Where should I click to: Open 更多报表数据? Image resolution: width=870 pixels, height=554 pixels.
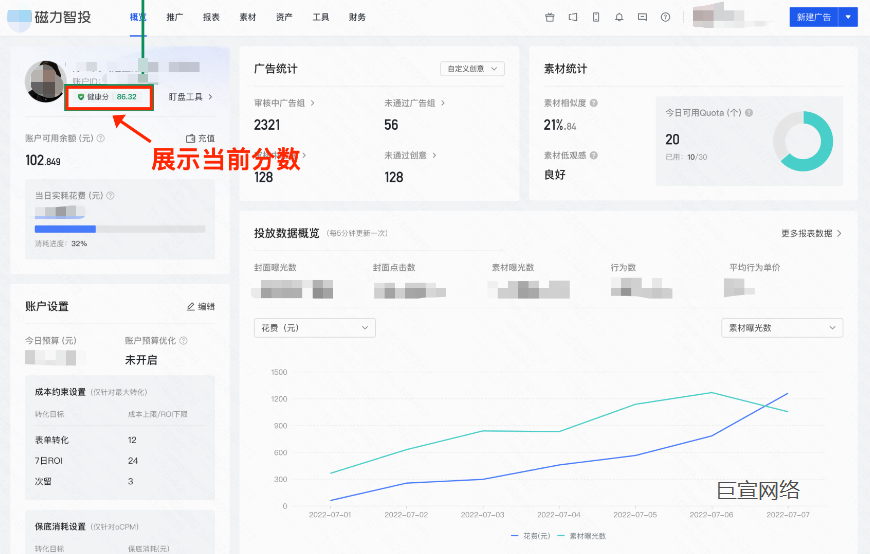click(x=812, y=234)
